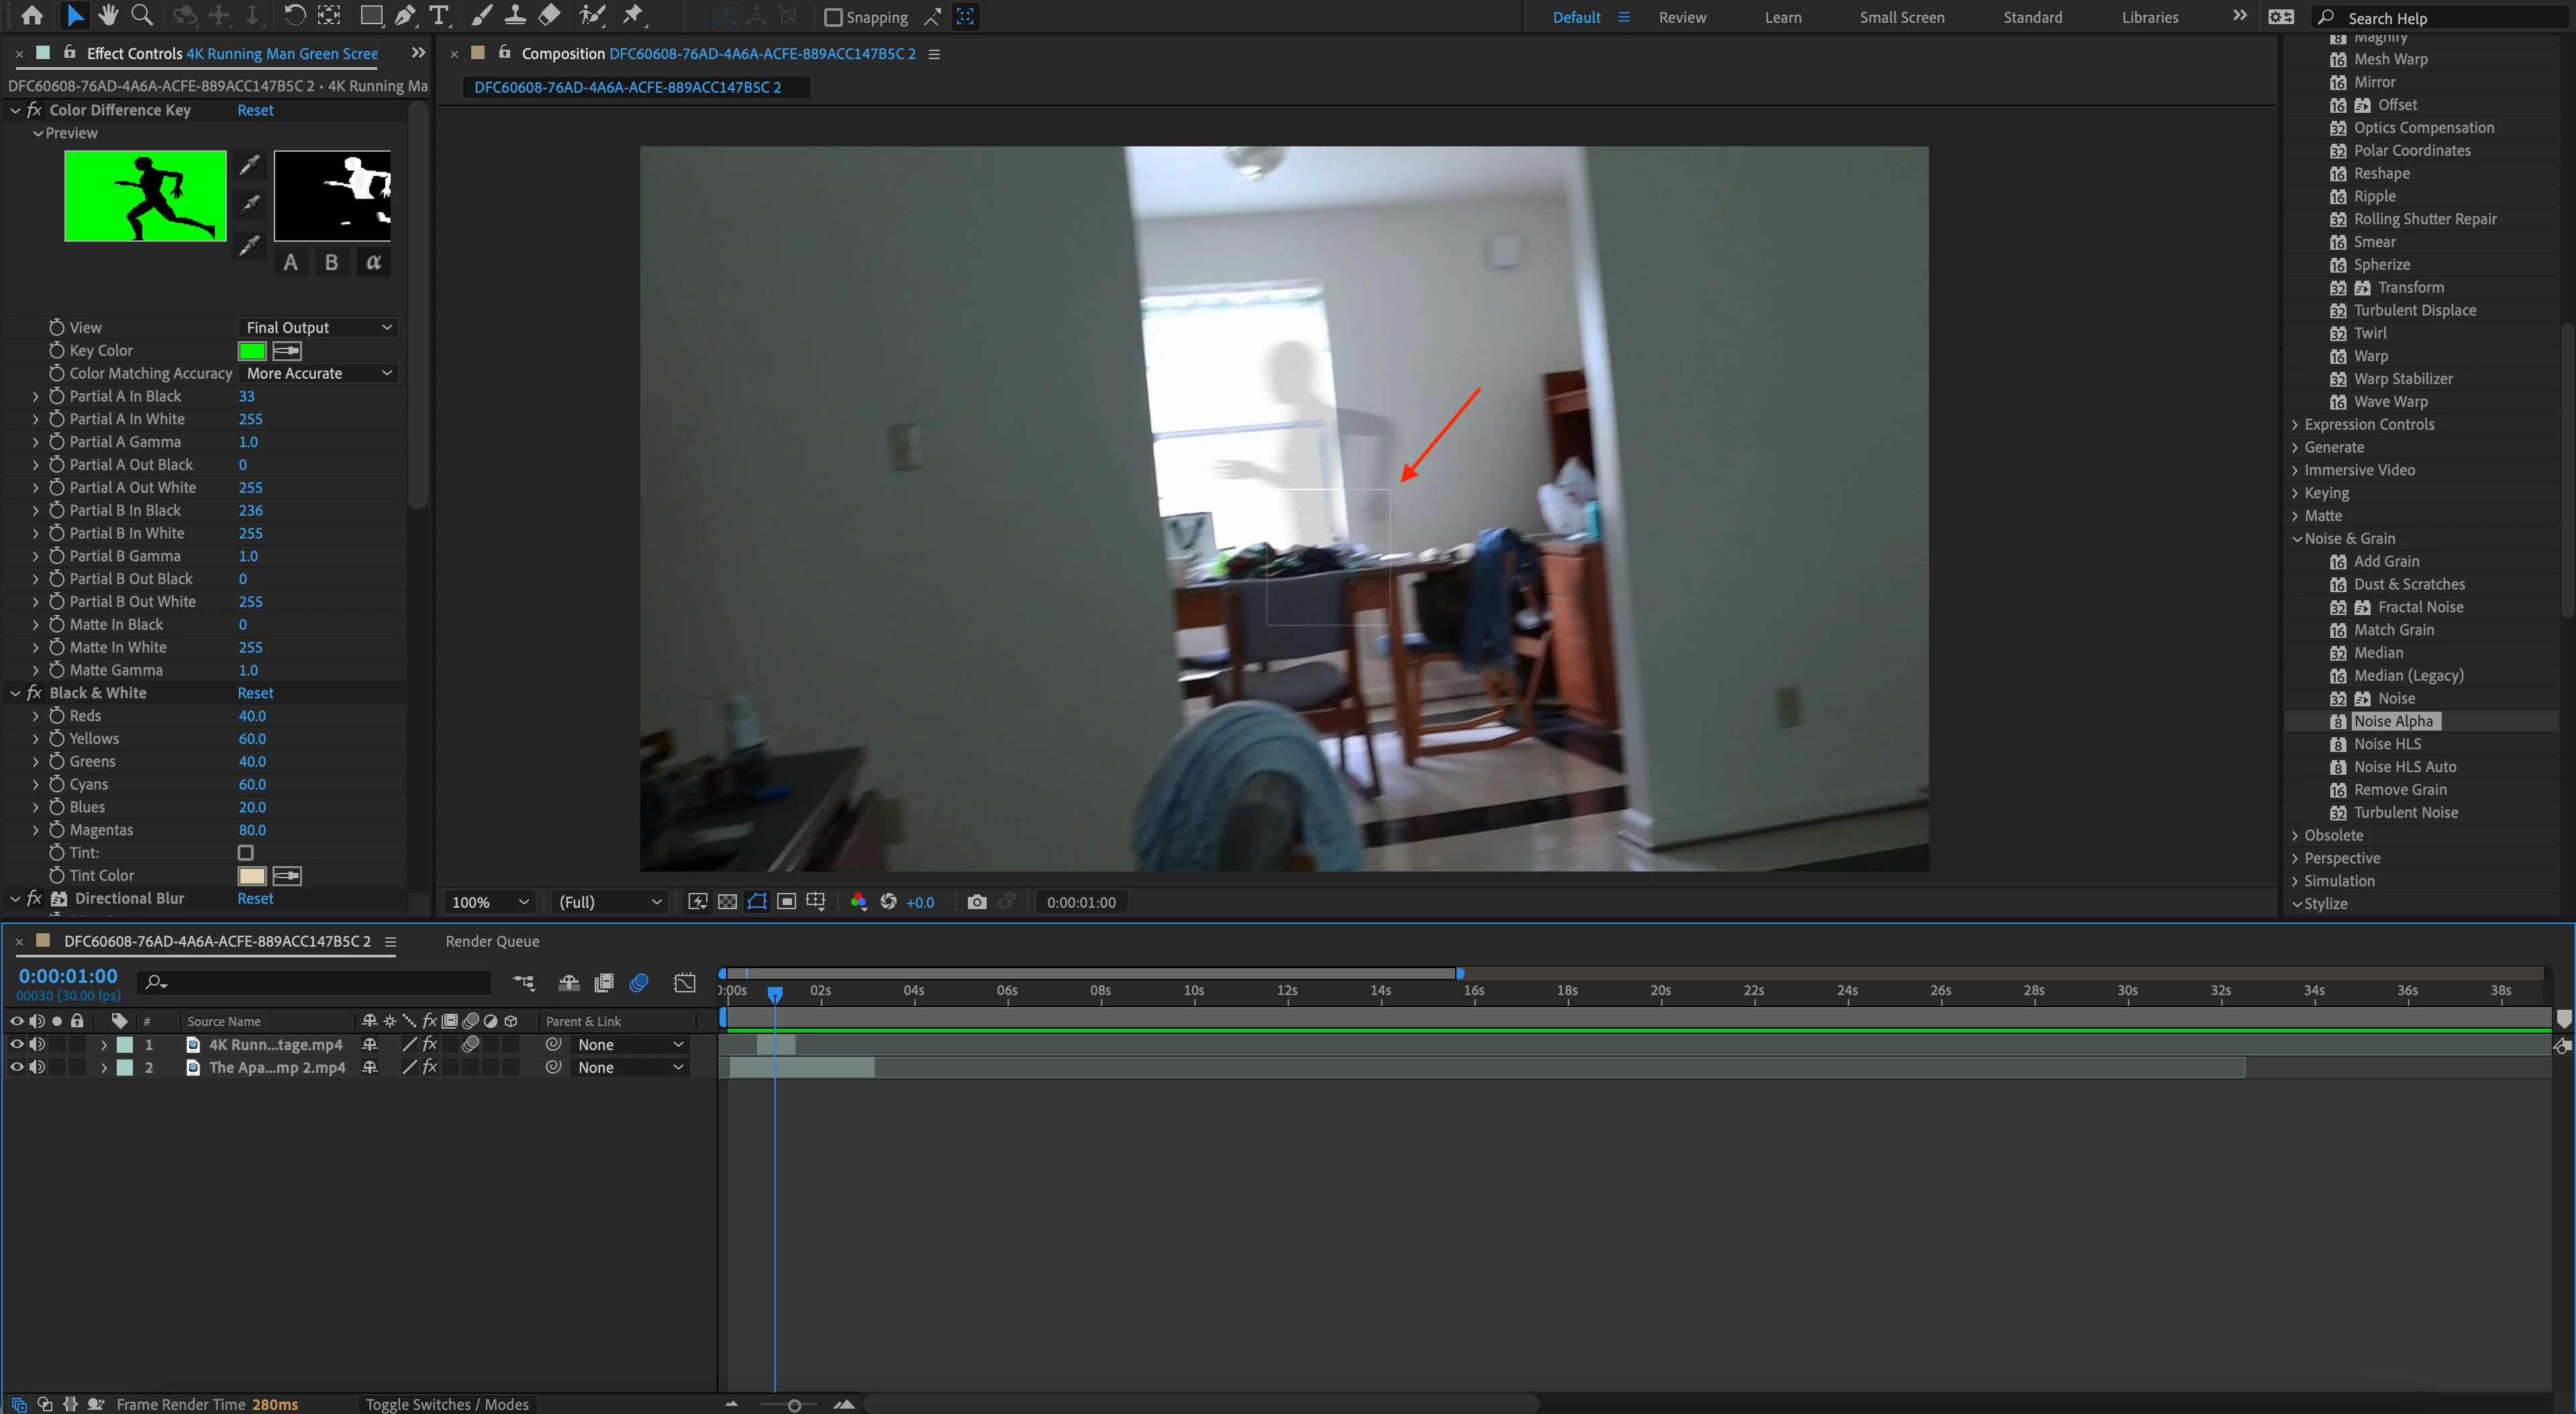2576x1414 pixels.
Task: Switch to the Review workspace
Action: (1682, 17)
